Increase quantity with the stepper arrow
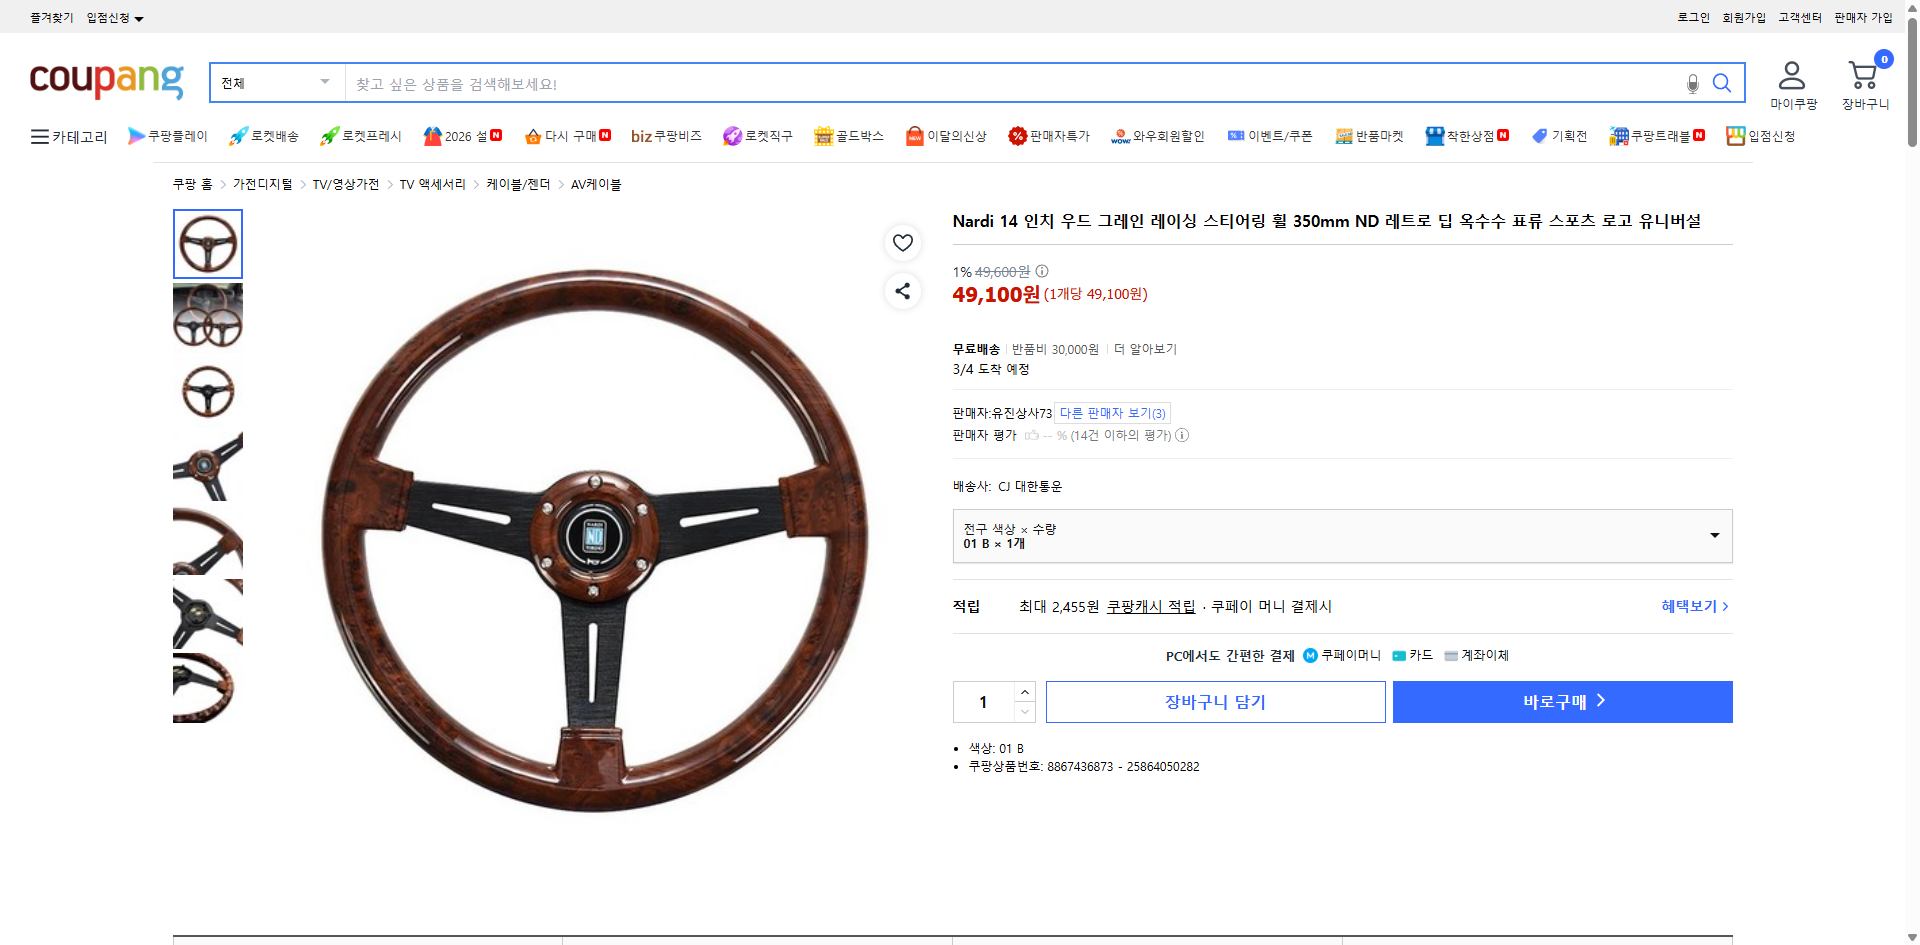 1024,691
